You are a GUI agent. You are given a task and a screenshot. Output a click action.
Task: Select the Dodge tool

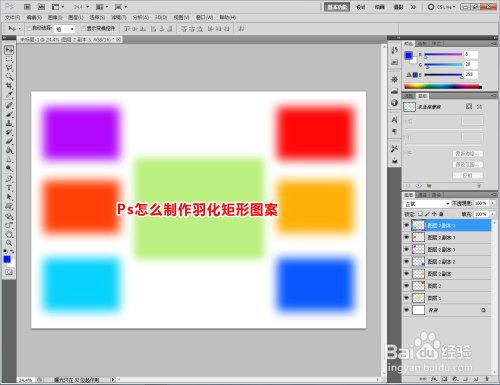click(x=9, y=168)
